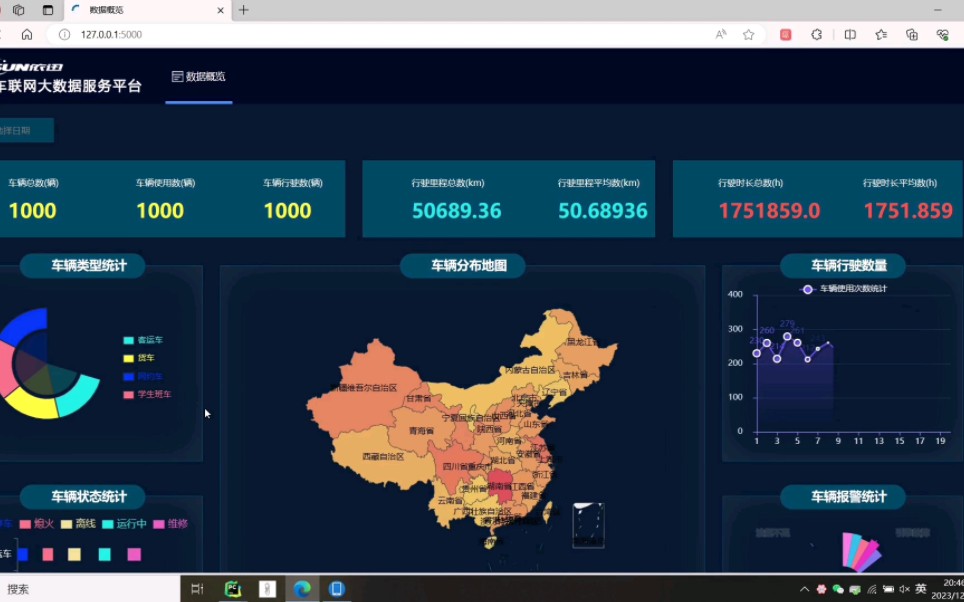Screen dimensions: 964x602
Task: Toggle 运行中 legend in vehicle status chart
Action: (124, 524)
